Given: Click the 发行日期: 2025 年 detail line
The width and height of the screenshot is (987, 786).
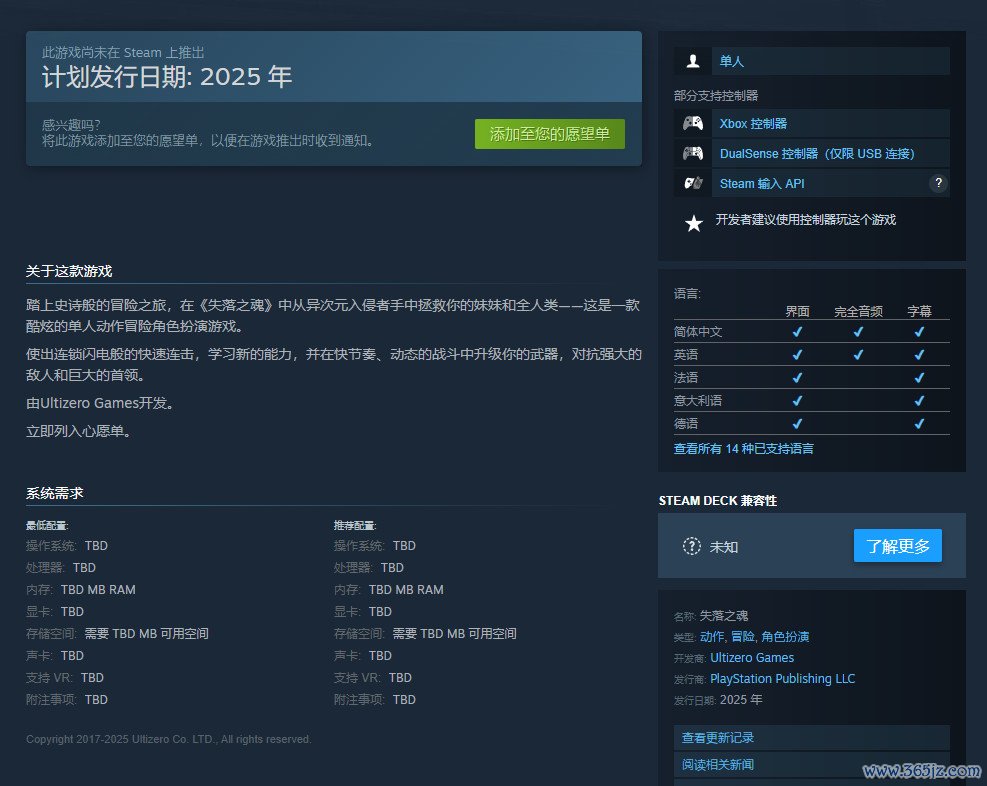Looking at the screenshot, I should [x=718, y=700].
